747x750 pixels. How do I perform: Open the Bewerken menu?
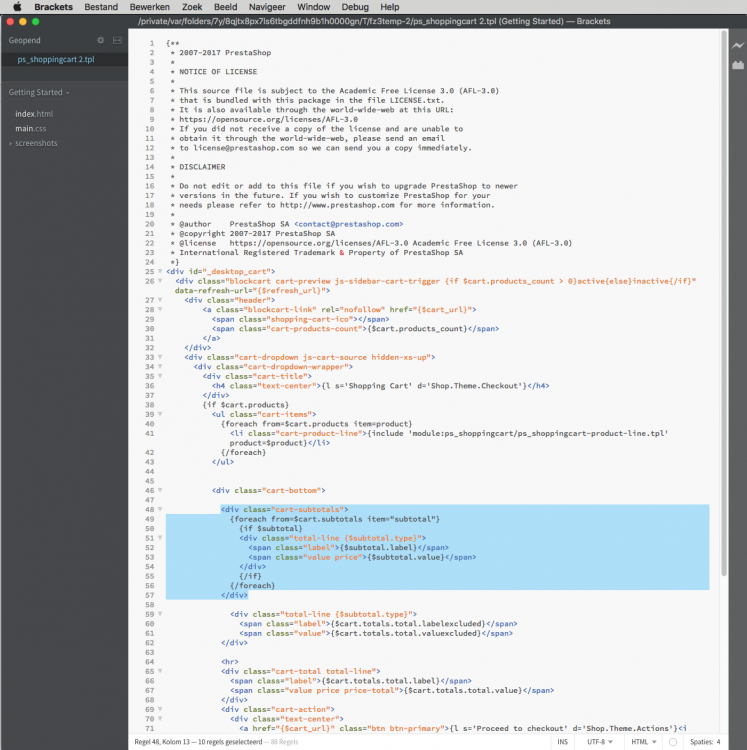coord(150,7)
